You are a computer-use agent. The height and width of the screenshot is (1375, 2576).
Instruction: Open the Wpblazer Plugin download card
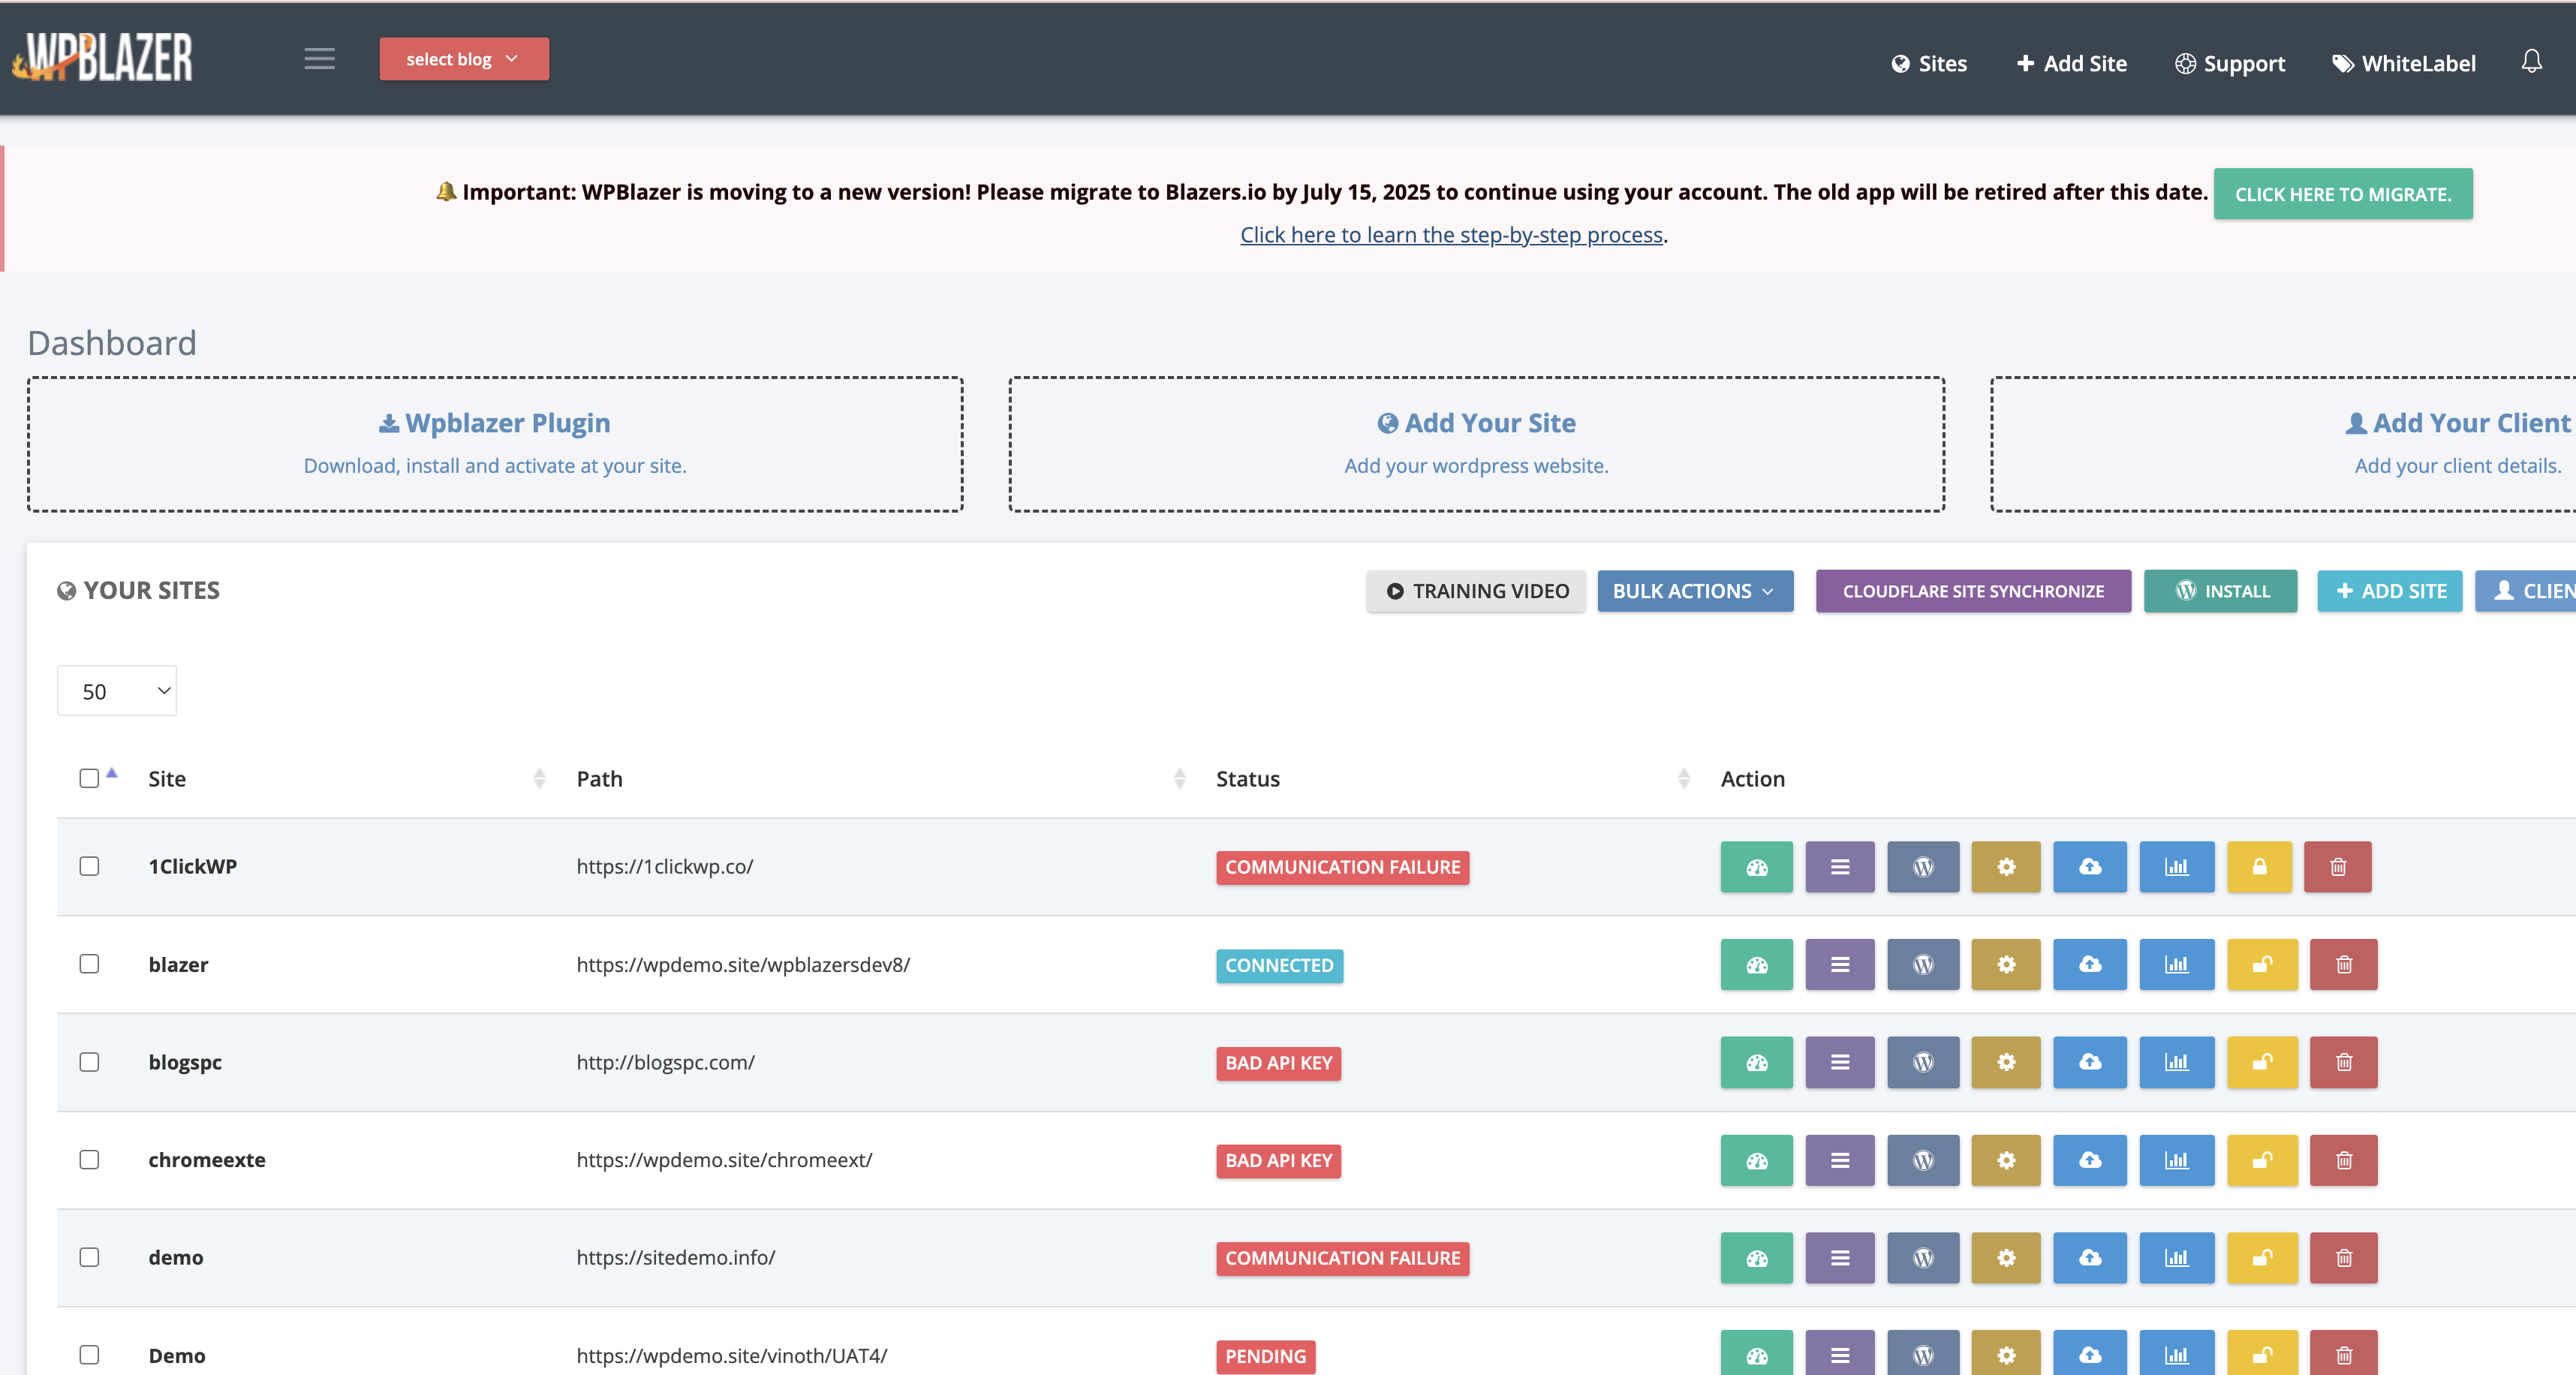click(x=495, y=444)
